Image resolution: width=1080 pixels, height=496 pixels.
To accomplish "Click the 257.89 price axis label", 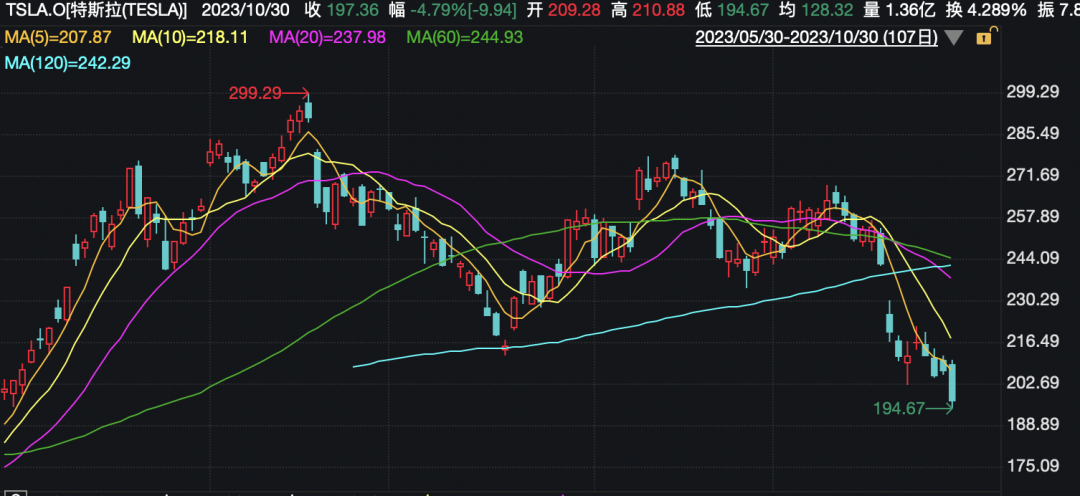I will 1032,217.
